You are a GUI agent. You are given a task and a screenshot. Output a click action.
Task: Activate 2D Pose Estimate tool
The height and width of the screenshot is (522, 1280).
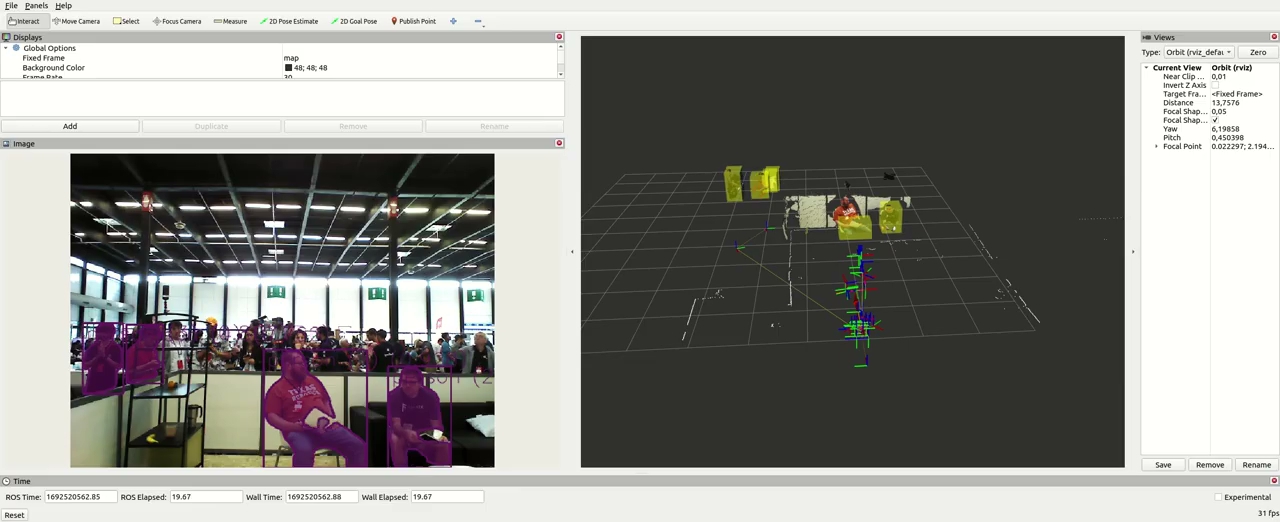coord(289,21)
